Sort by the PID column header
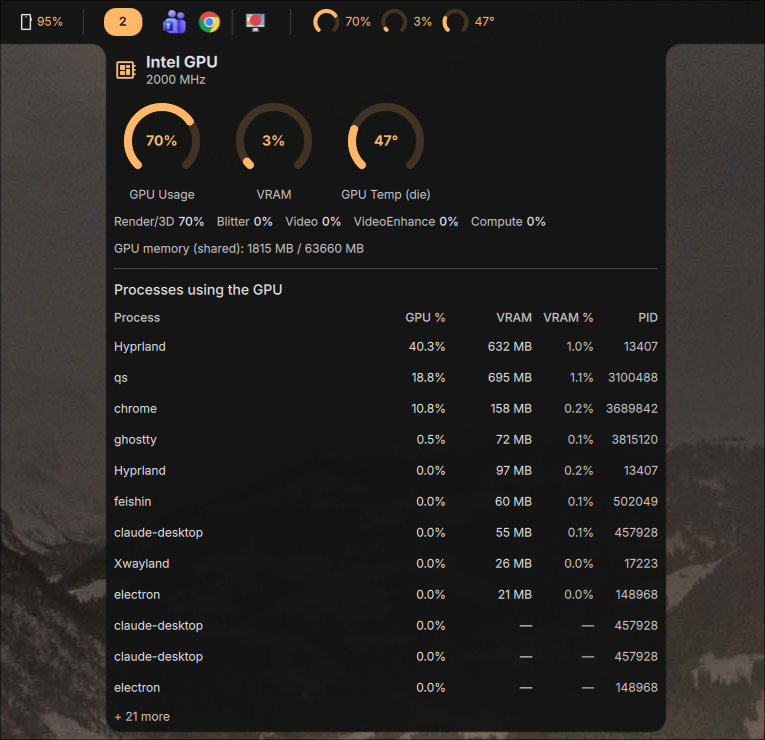Viewport: 765px width, 740px height. point(648,318)
